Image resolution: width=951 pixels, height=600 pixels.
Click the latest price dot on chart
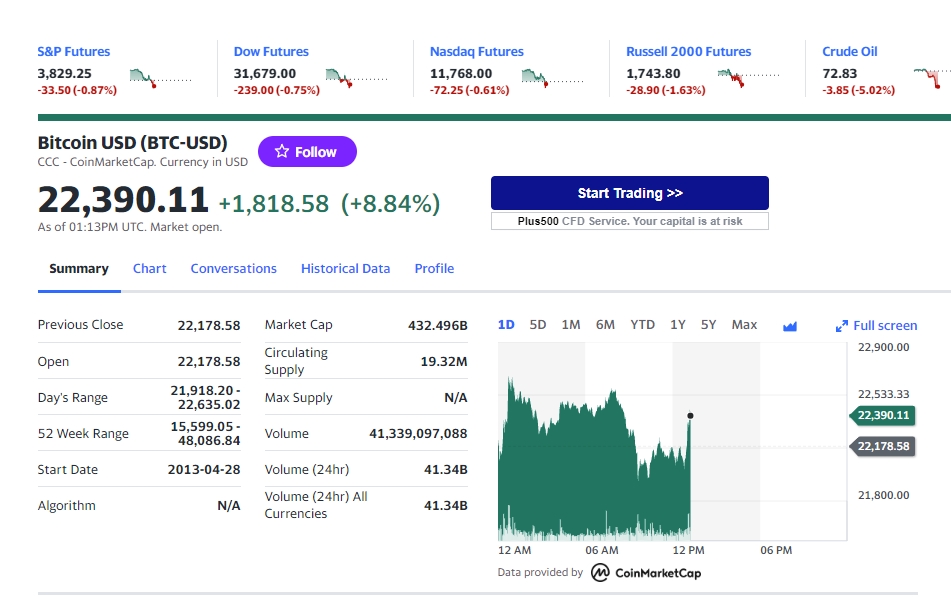[690, 416]
